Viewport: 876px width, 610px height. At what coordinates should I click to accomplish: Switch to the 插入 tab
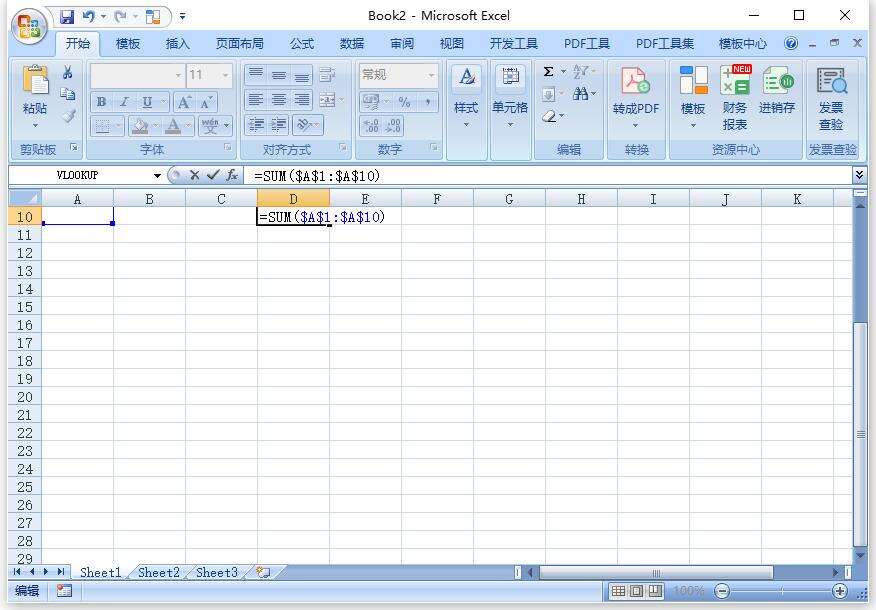[x=178, y=44]
